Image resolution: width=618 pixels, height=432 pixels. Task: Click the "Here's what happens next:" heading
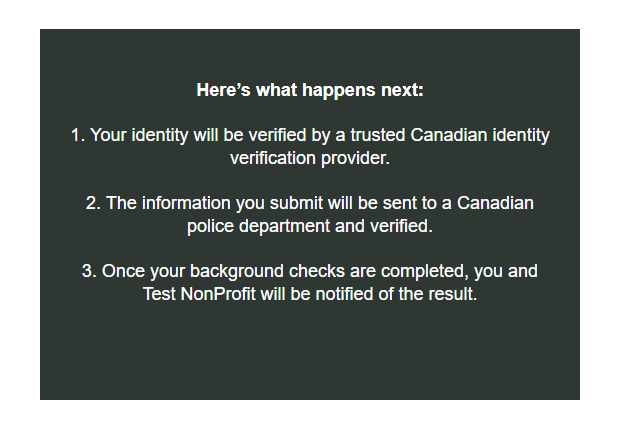(x=310, y=90)
